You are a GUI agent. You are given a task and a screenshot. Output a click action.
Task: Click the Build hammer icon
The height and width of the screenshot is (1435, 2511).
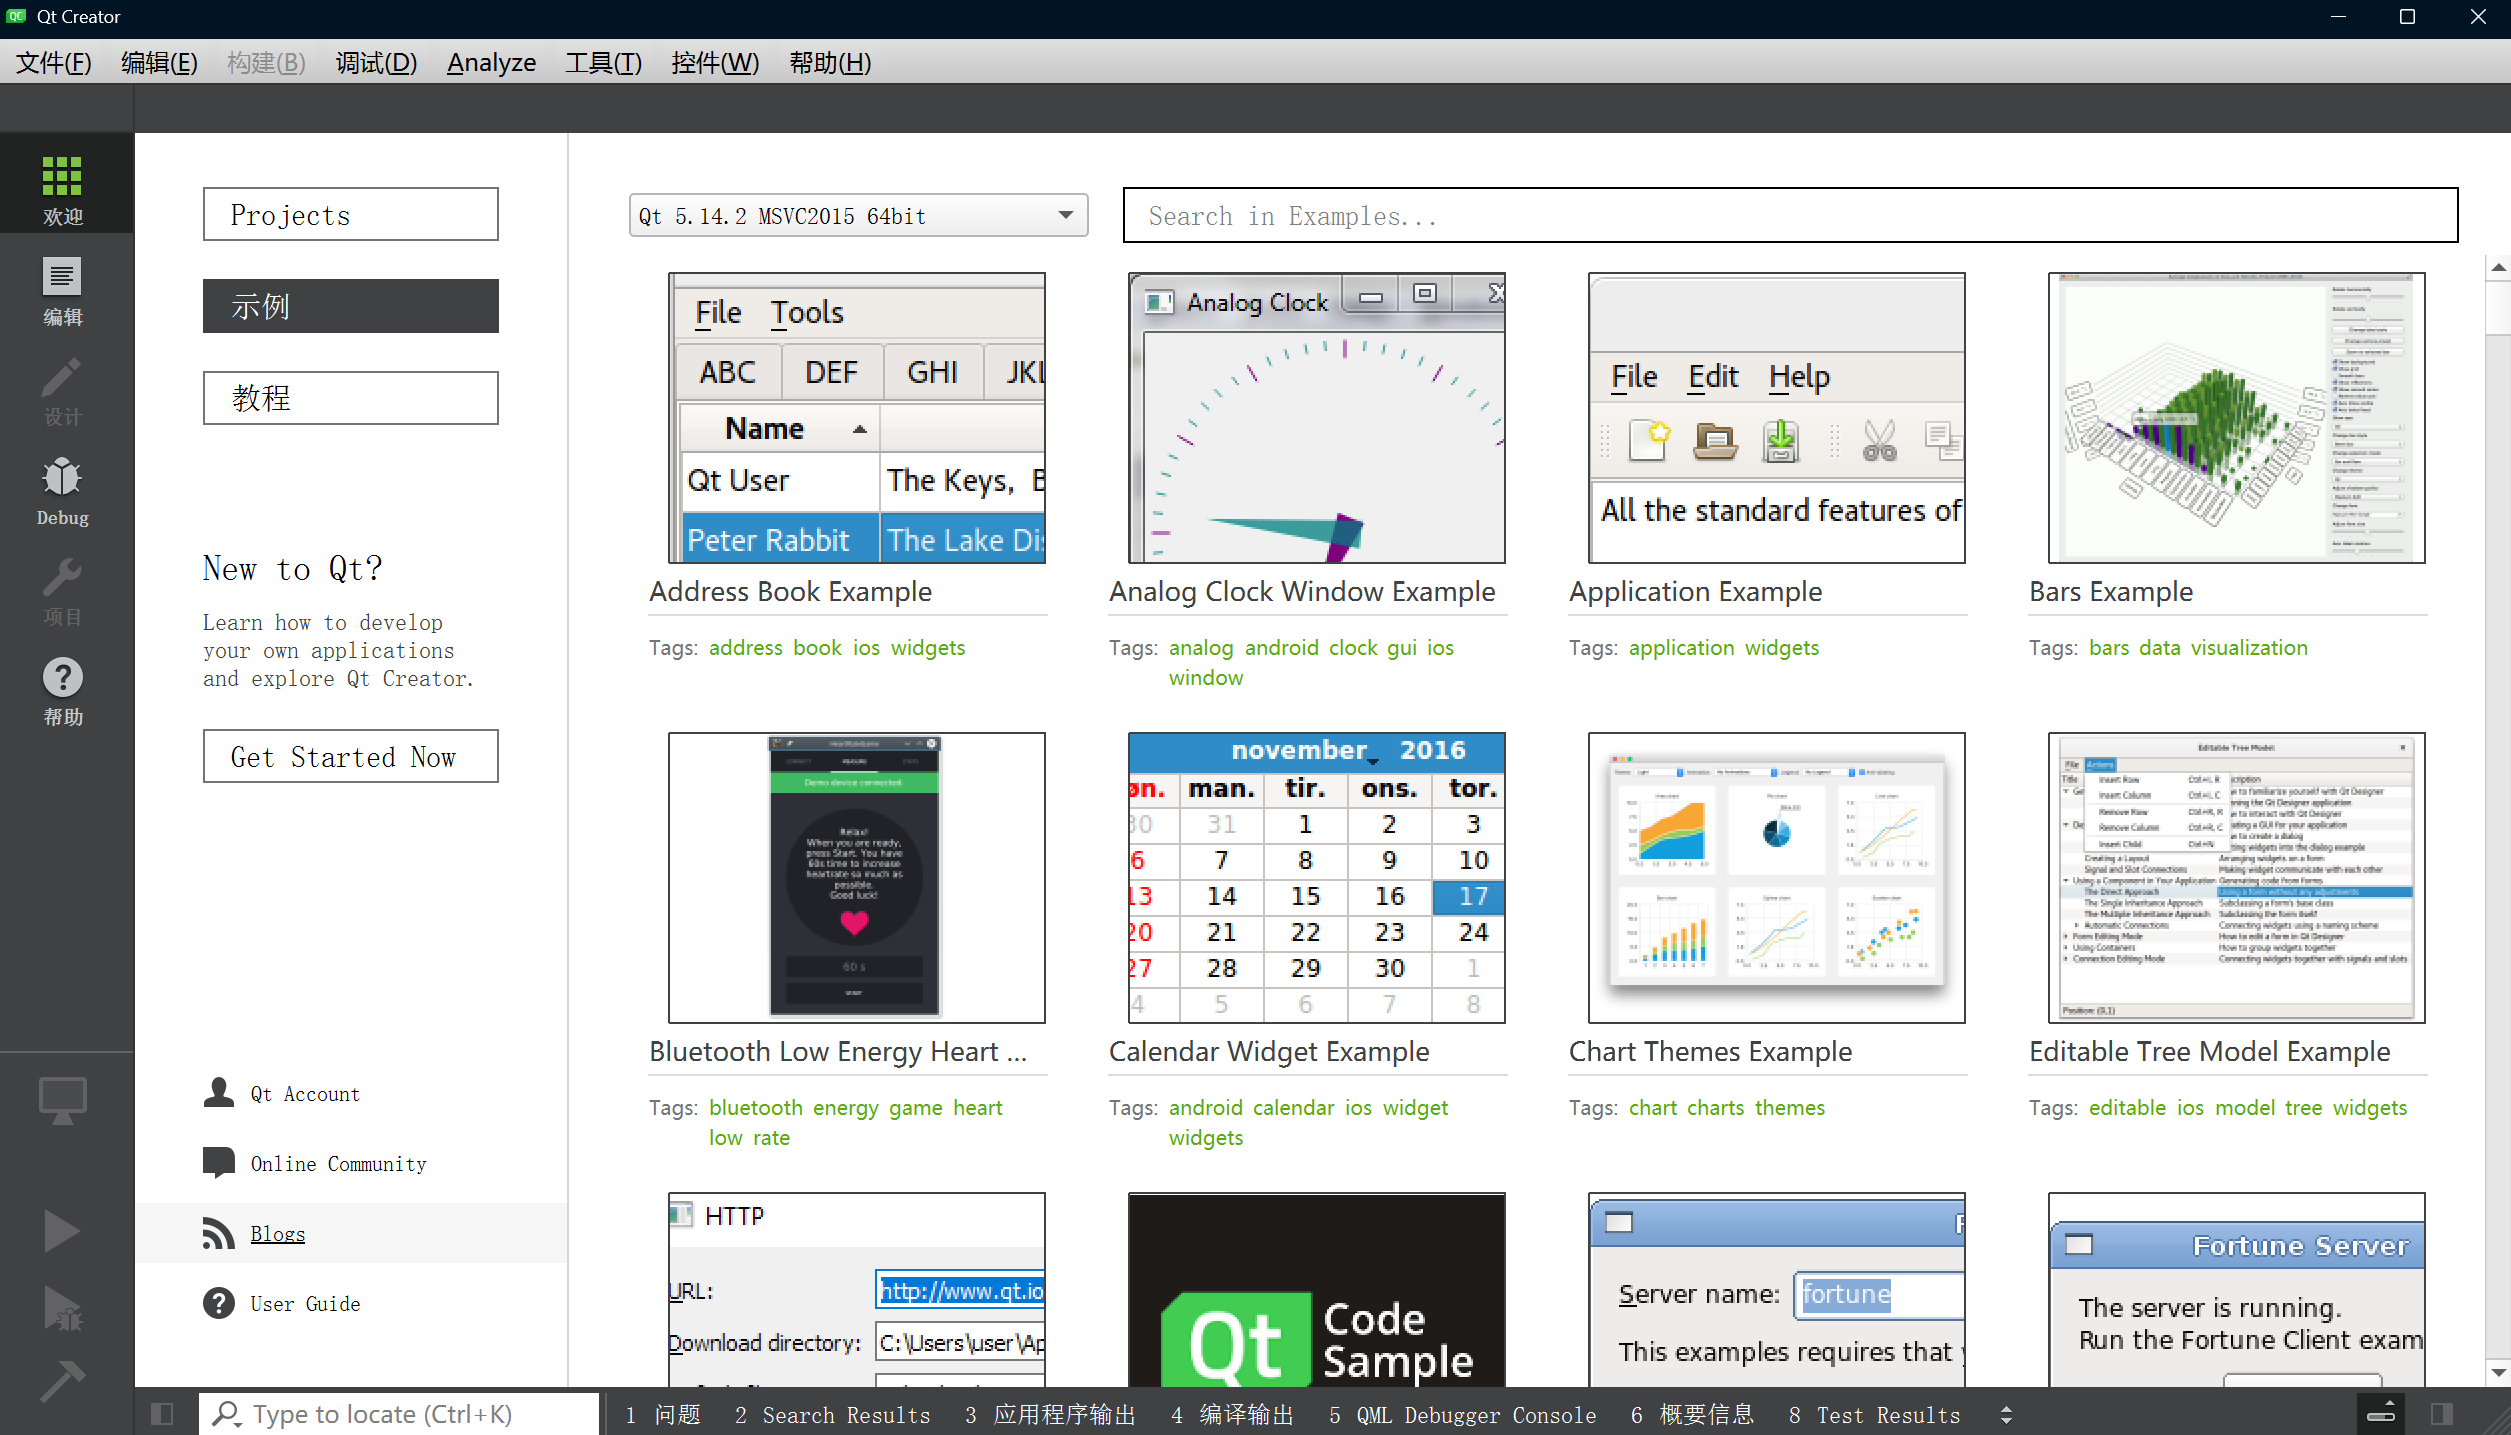[x=62, y=1380]
